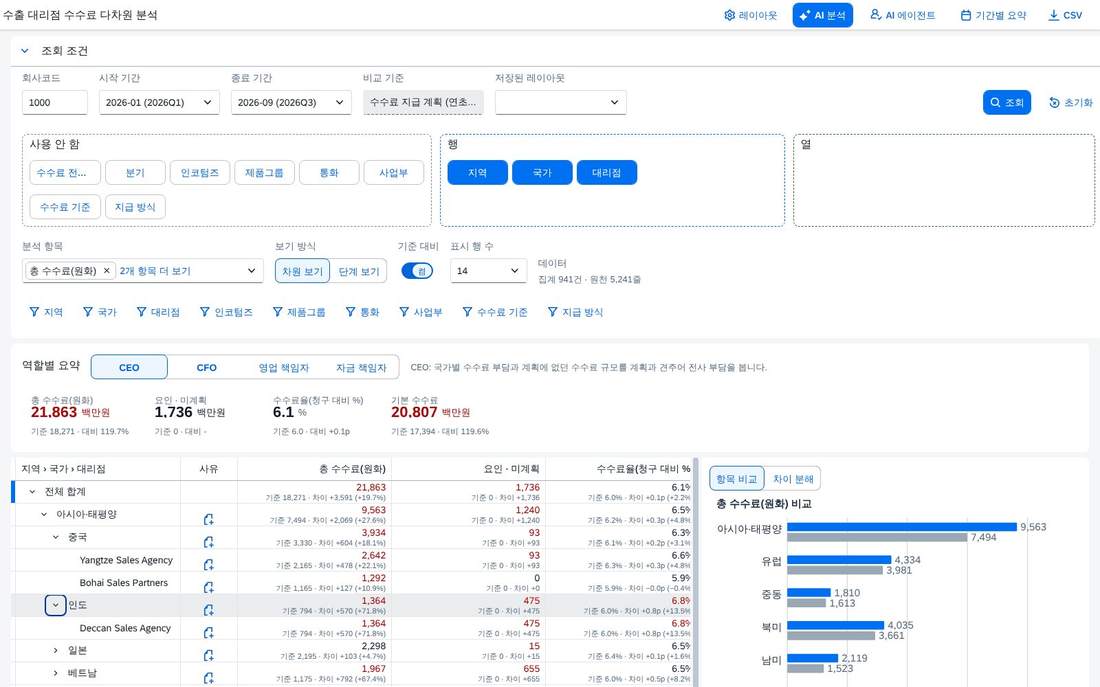Click the 사유 icon for Bohai Sales Partners
This screenshot has height=687, width=1100.
(208, 587)
